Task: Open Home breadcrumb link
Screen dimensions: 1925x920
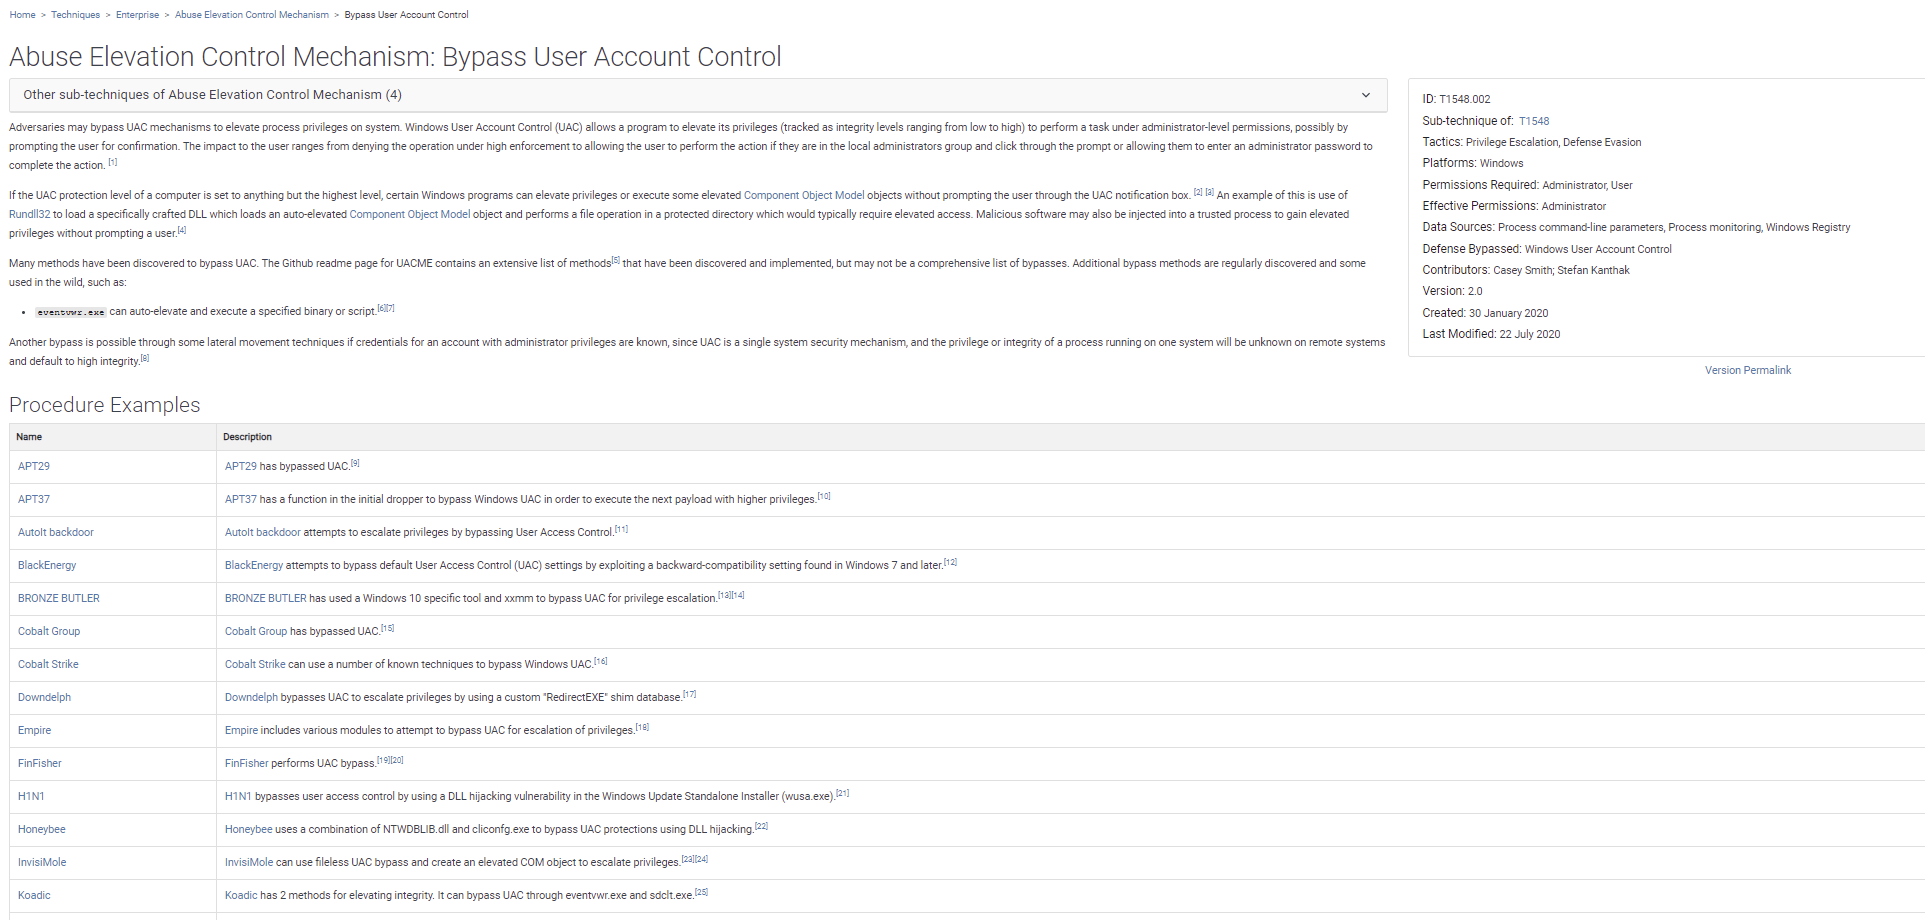Action: pos(22,15)
